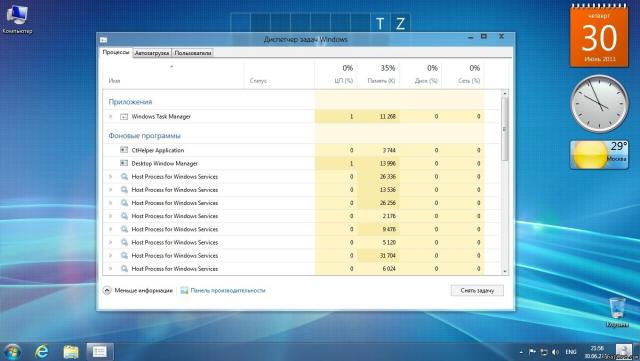Image resolution: width=640 pixels, height=361 pixels.
Task: Collapse details with the round arrow icon
Action: pyautogui.click(x=107, y=290)
